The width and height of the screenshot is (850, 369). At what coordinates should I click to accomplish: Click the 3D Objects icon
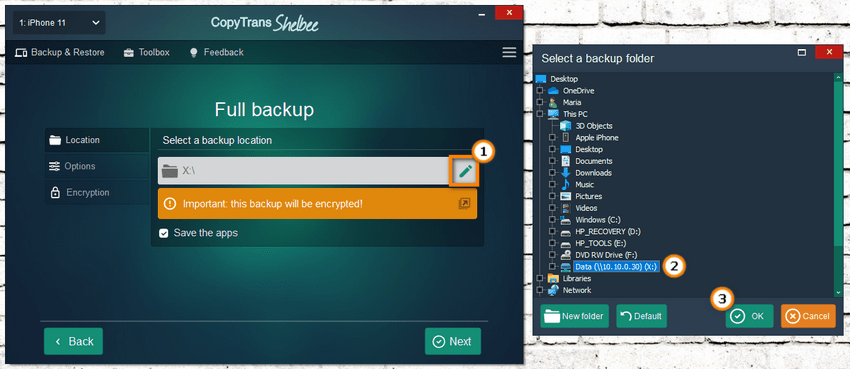(x=566, y=126)
